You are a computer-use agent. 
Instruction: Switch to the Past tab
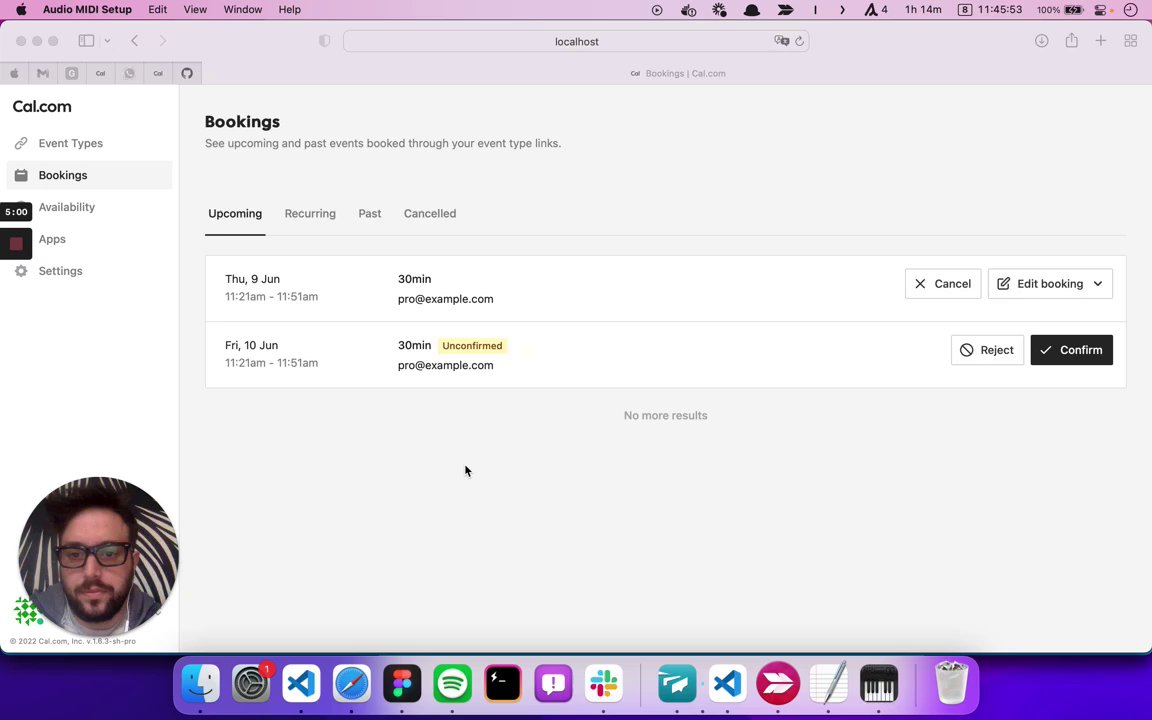(370, 214)
